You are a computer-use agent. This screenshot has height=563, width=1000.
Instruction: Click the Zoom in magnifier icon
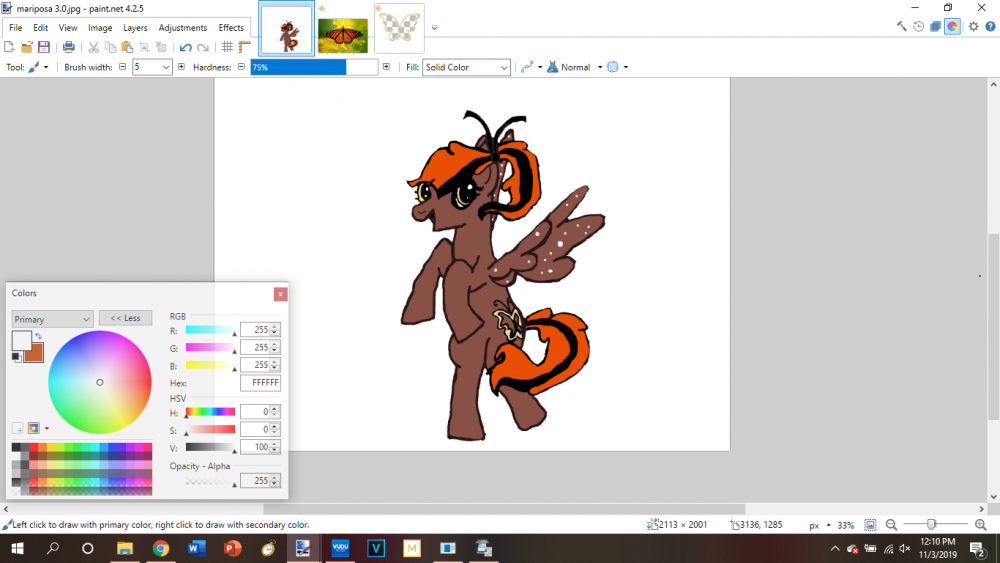[981, 525]
